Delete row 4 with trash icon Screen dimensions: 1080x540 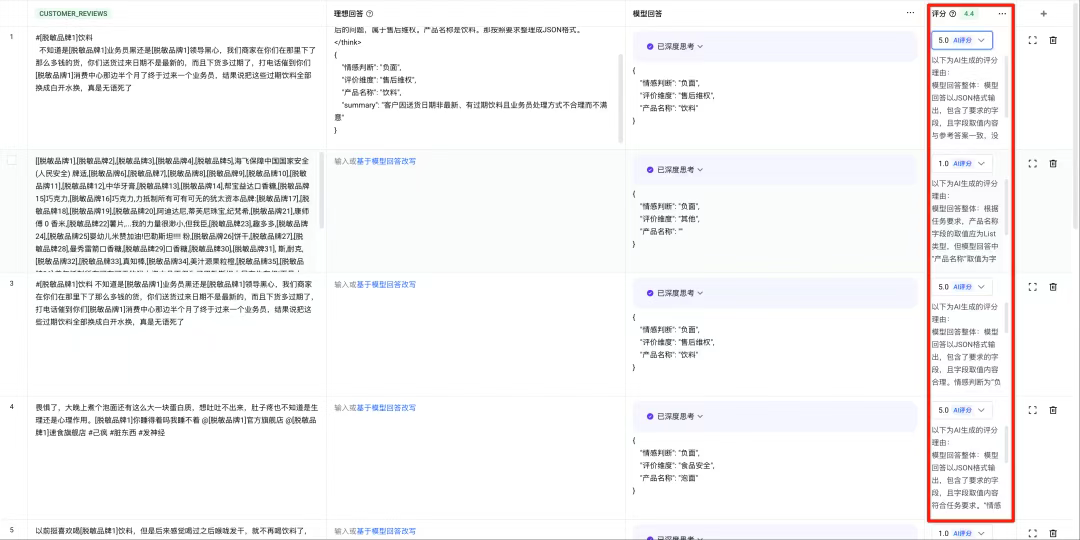coord(1053,410)
